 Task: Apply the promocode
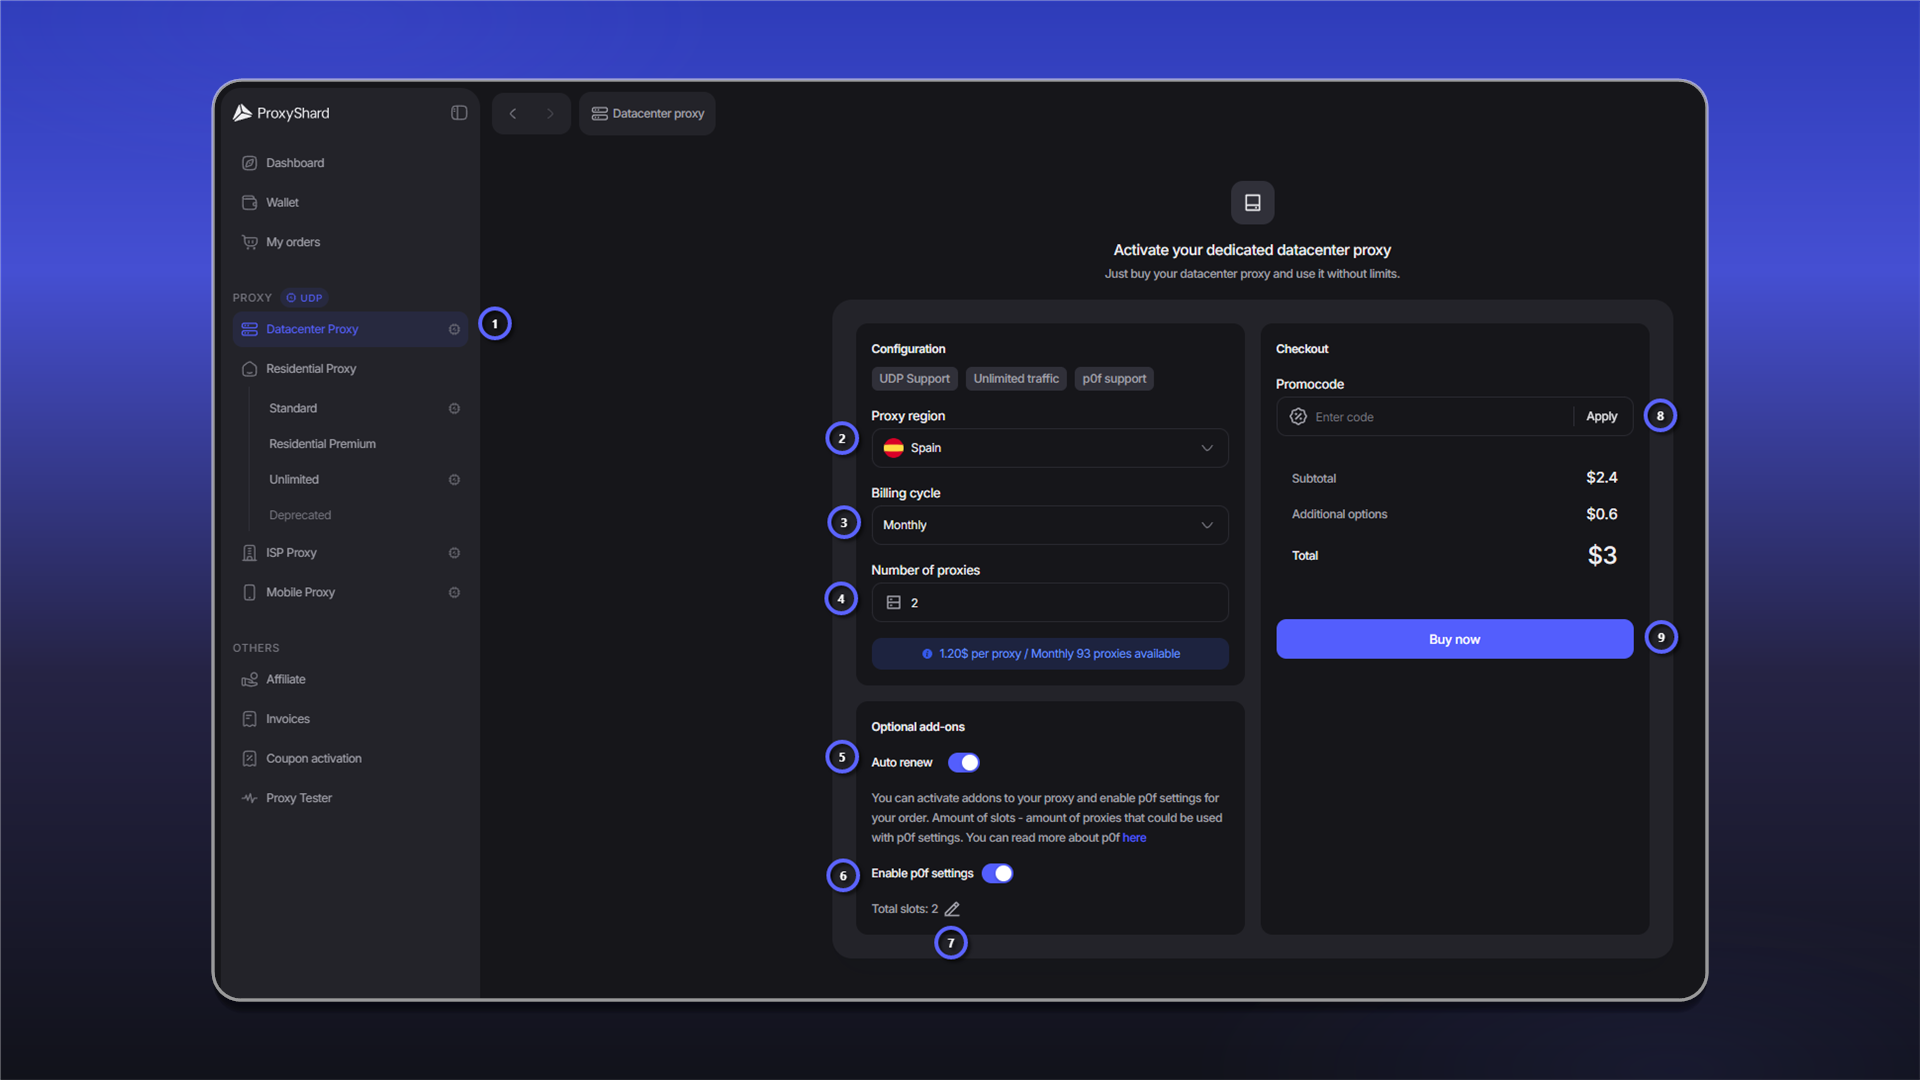pyautogui.click(x=1601, y=417)
